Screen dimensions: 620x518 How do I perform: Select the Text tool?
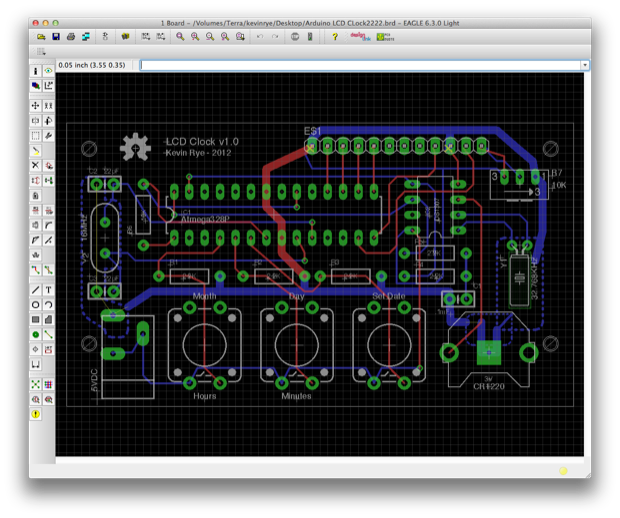pos(48,290)
